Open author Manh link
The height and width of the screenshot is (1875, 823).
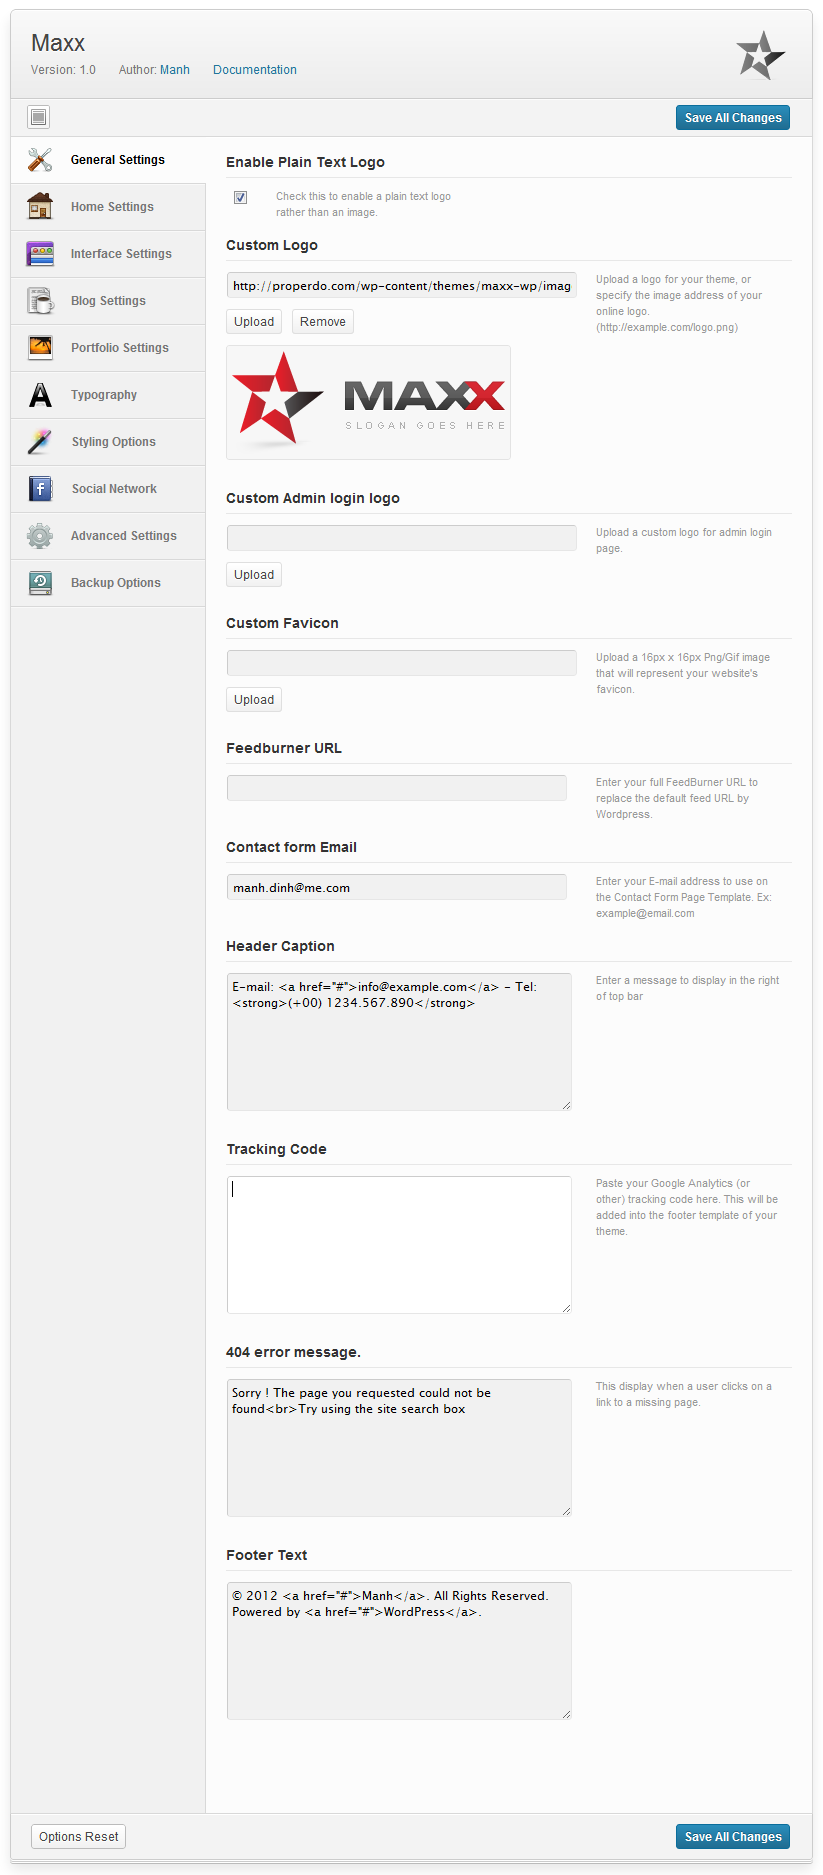point(175,70)
